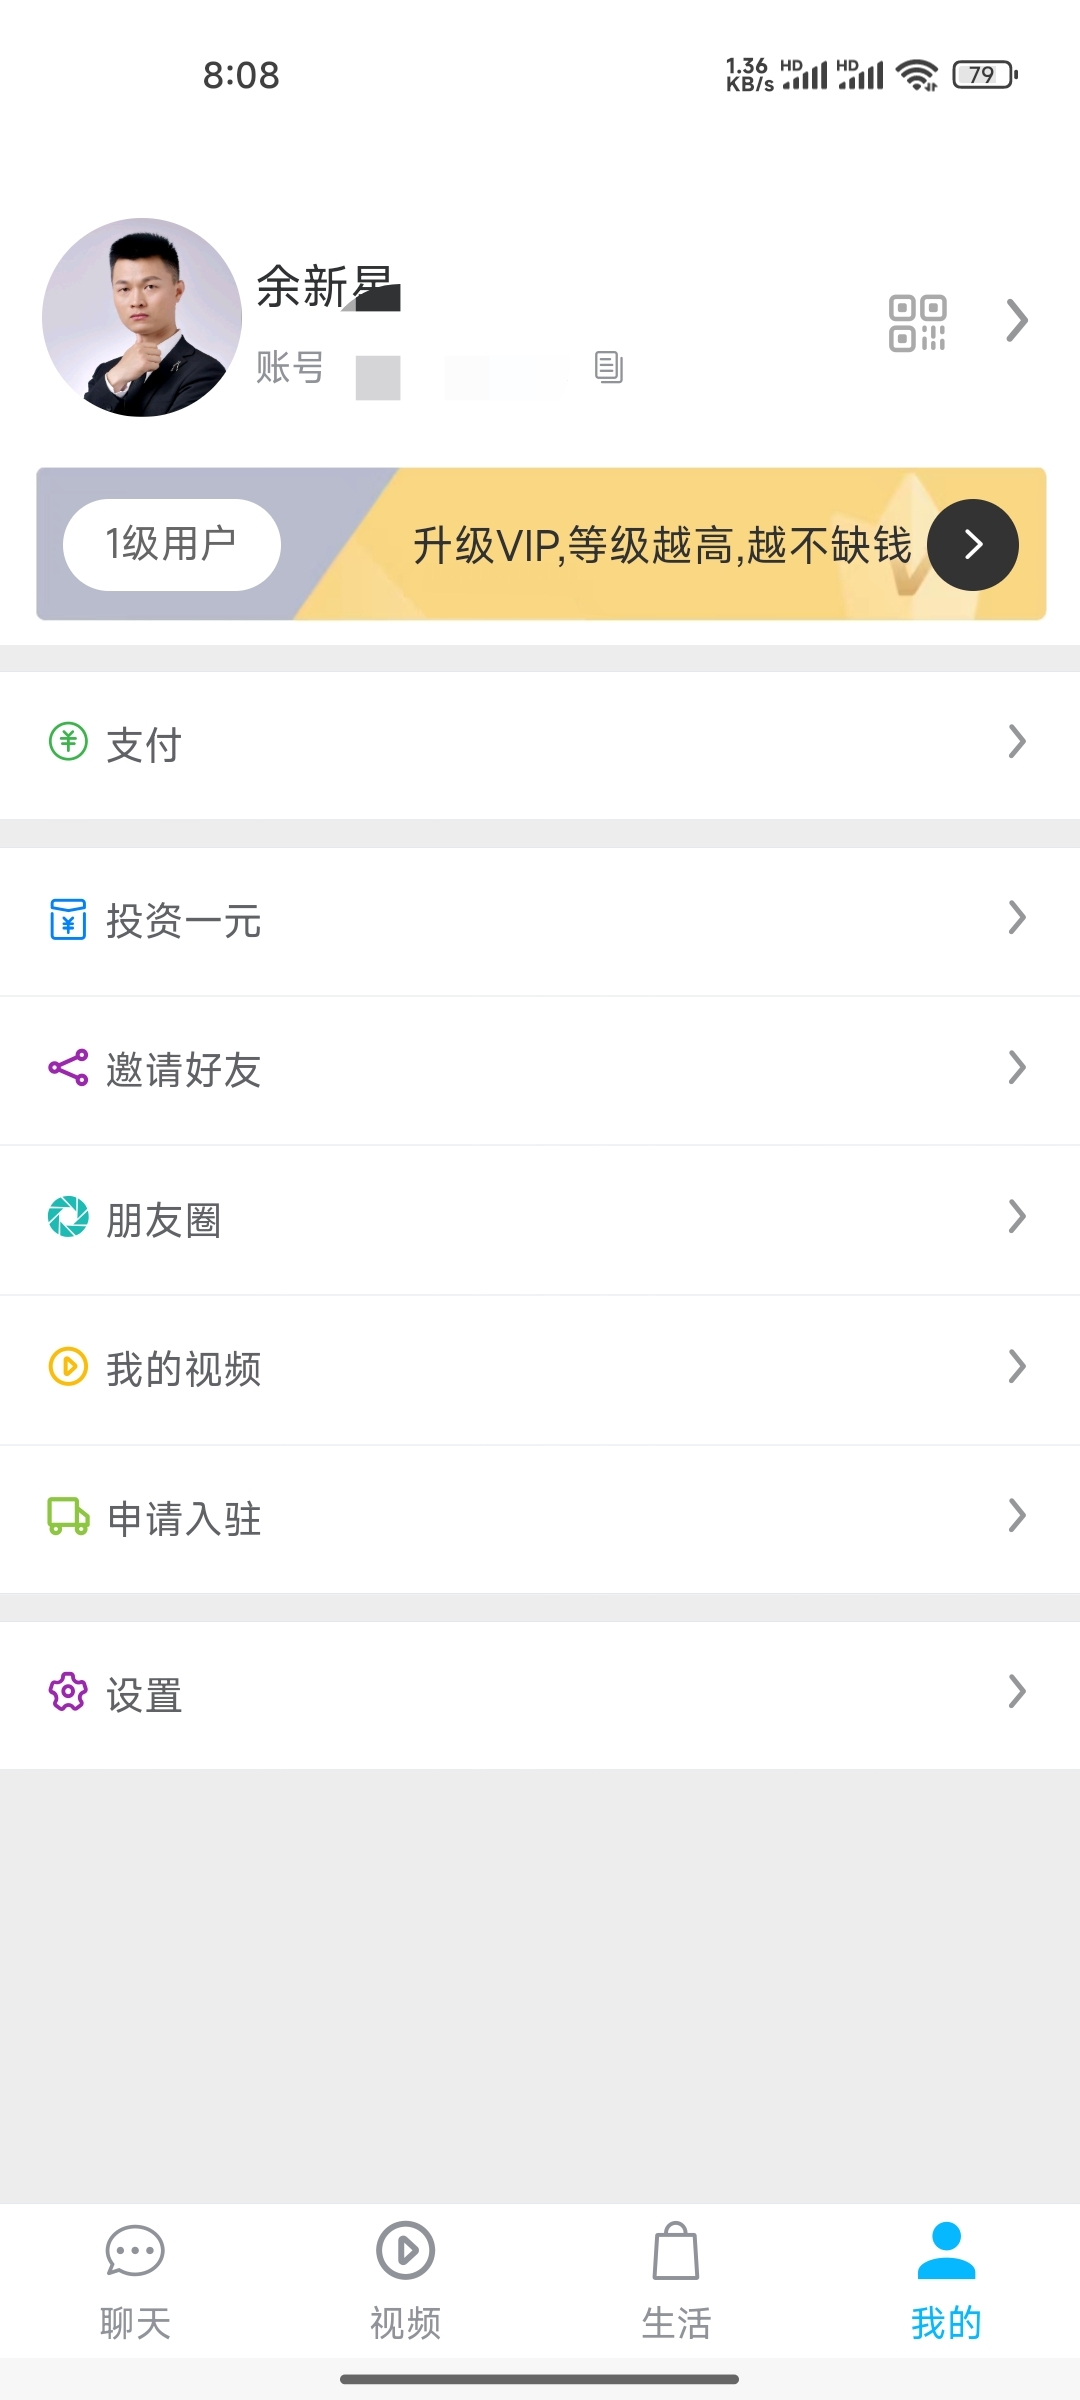Tap the profile avatar photo
The height and width of the screenshot is (2400, 1080).
[142, 318]
